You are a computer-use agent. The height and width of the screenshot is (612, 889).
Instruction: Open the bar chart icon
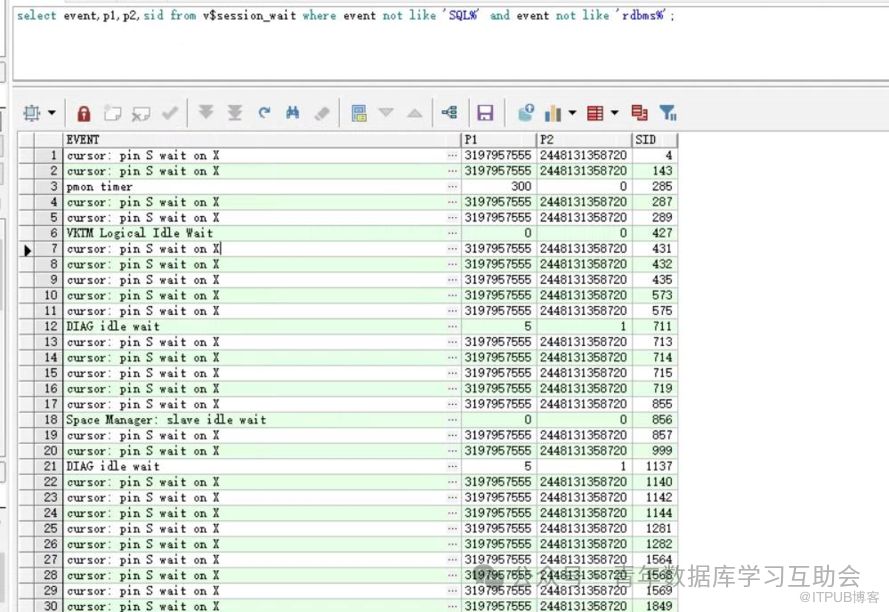point(553,113)
